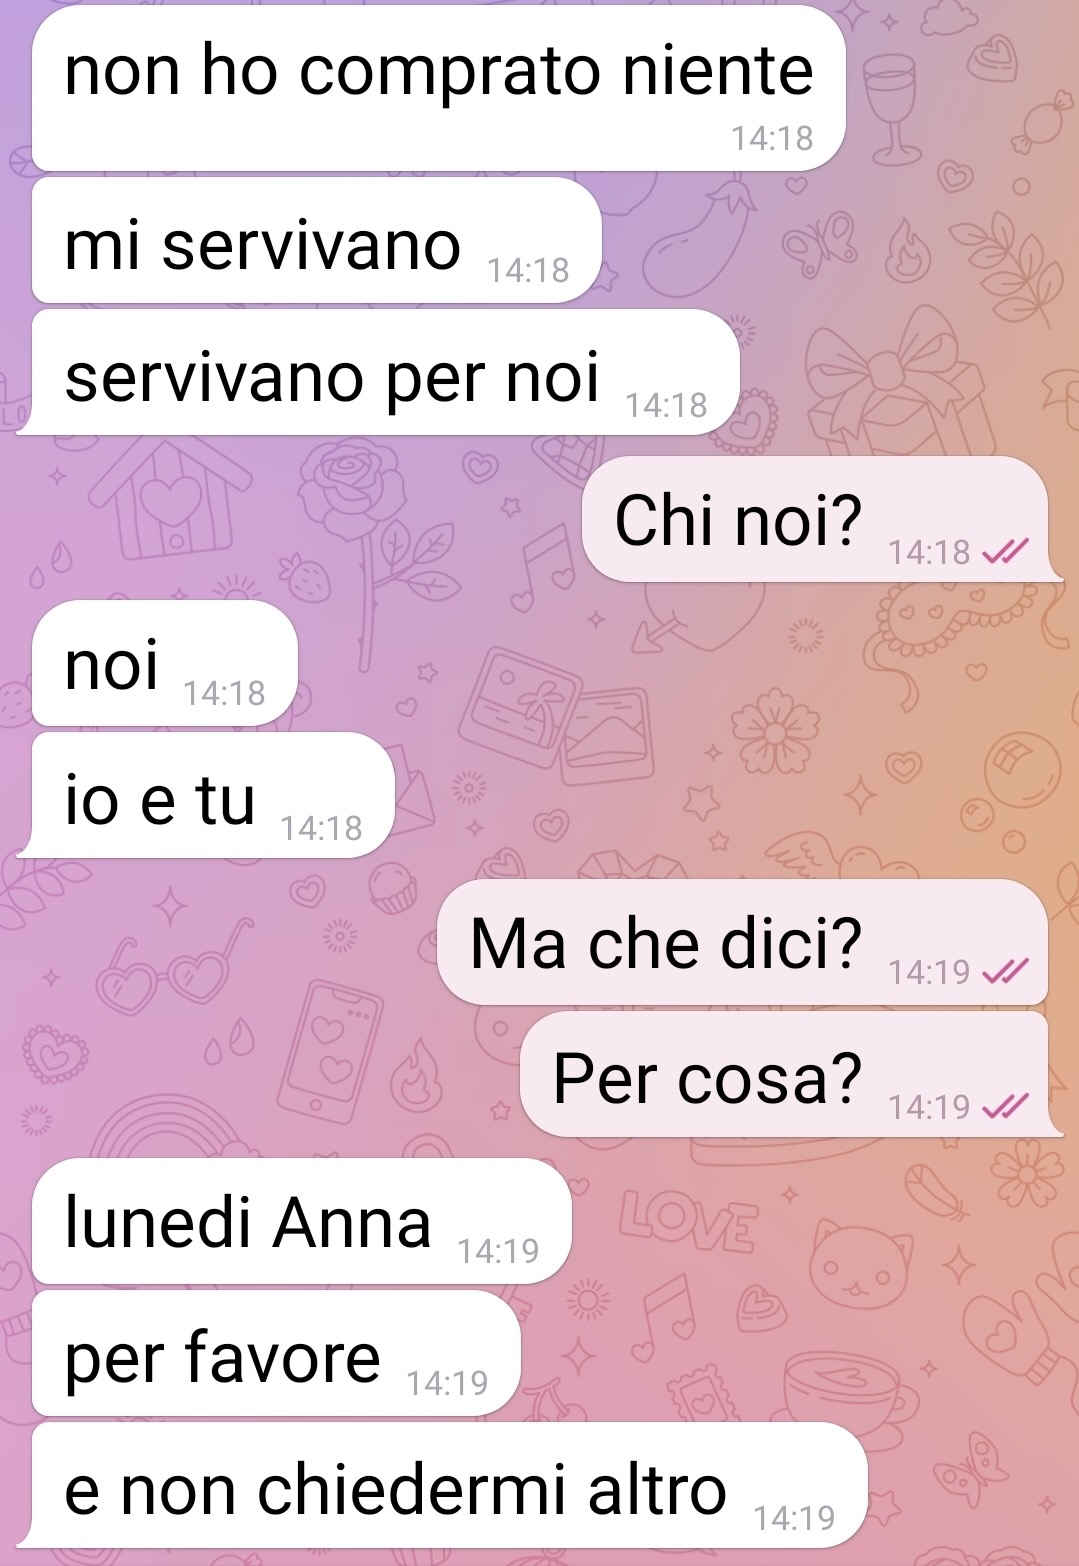Screen dimensions: 1079x1566
Task: Select the "mi servivano" message bubble
Action: (316, 240)
